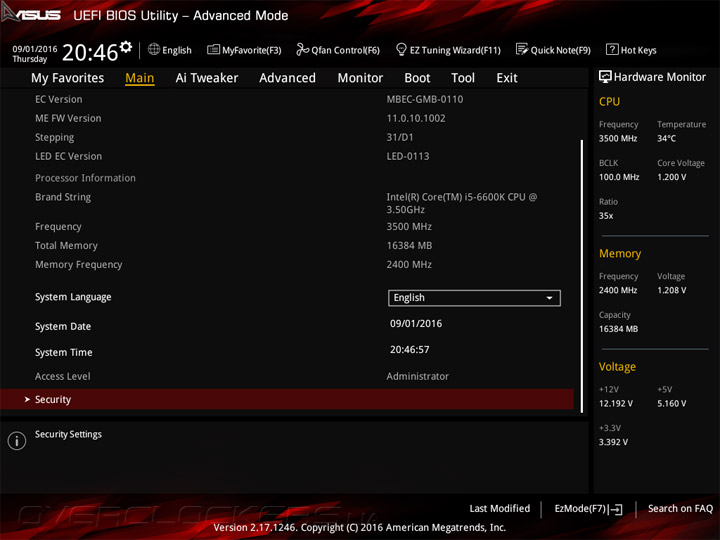Click the Core Voltage 1.200 V reading

(x=671, y=177)
